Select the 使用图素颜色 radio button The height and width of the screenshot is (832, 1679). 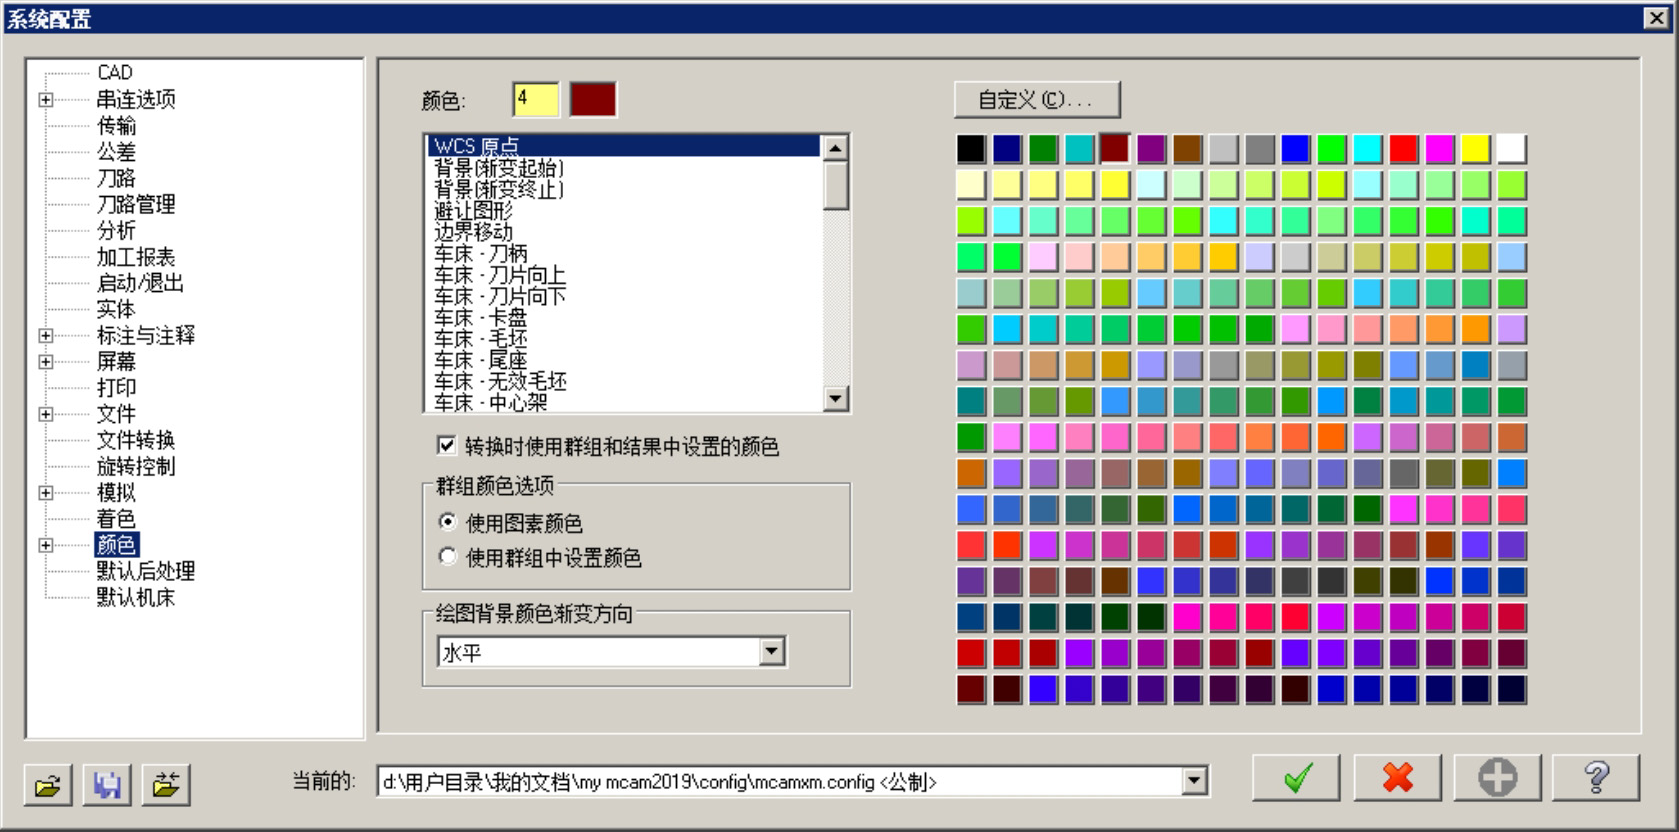tap(448, 522)
